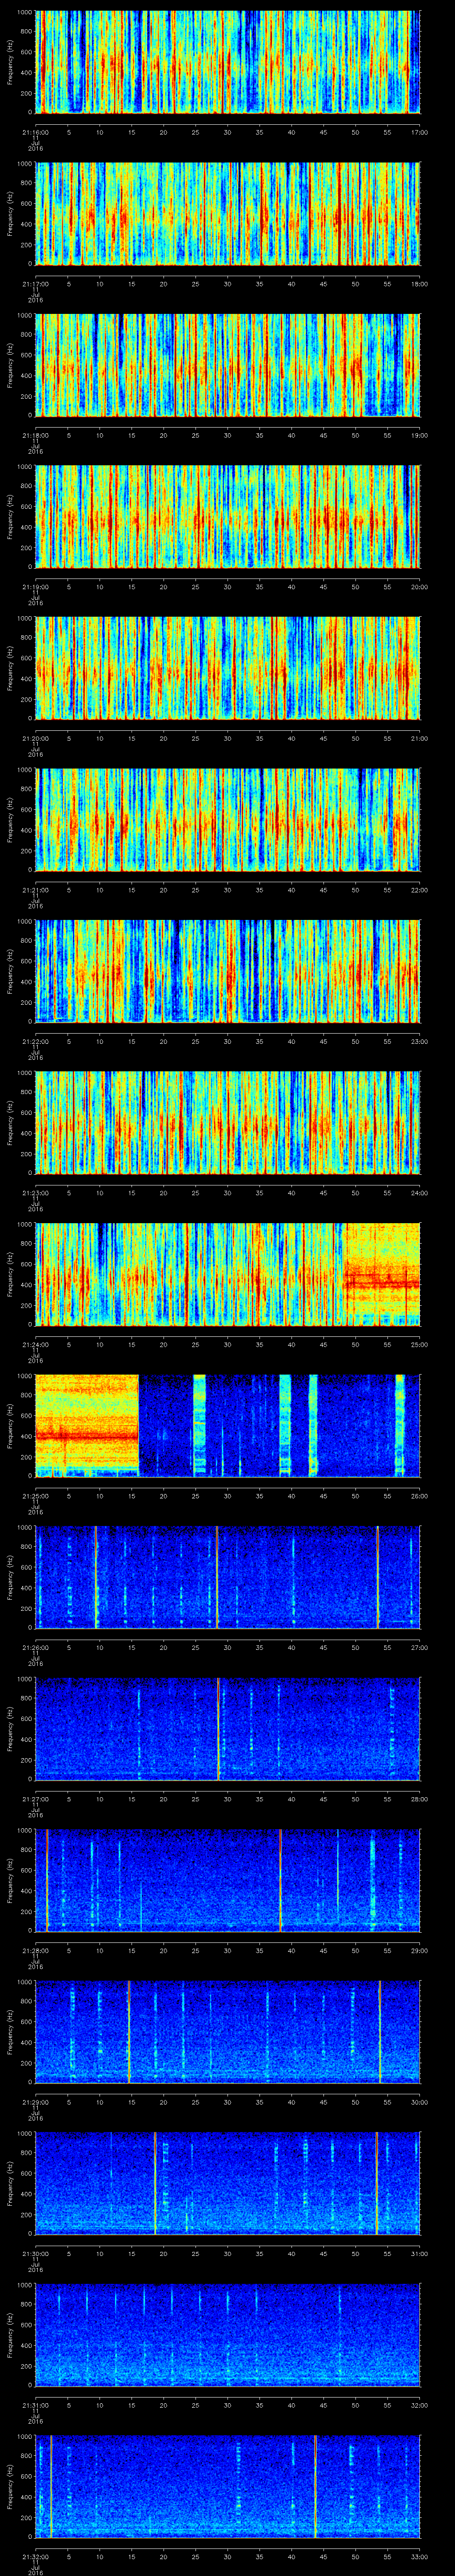Click the 25:00 end time label

point(419,1344)
